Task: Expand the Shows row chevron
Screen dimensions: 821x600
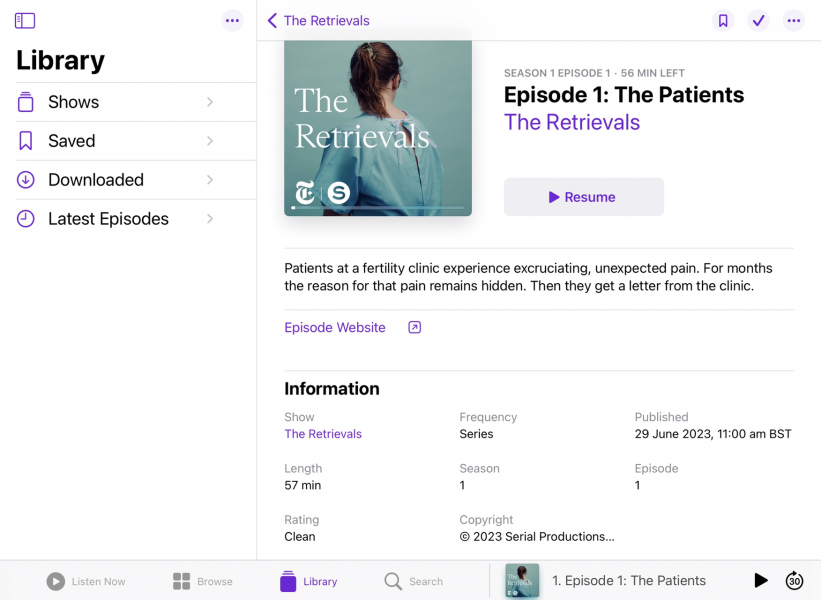Action: point(210,102)
